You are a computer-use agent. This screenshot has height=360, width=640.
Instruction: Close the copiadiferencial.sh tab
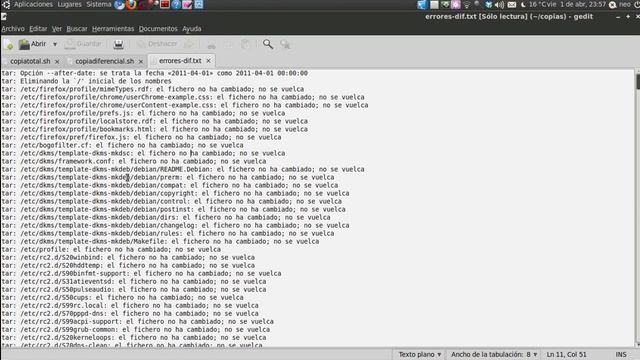[x=141, y=61]
